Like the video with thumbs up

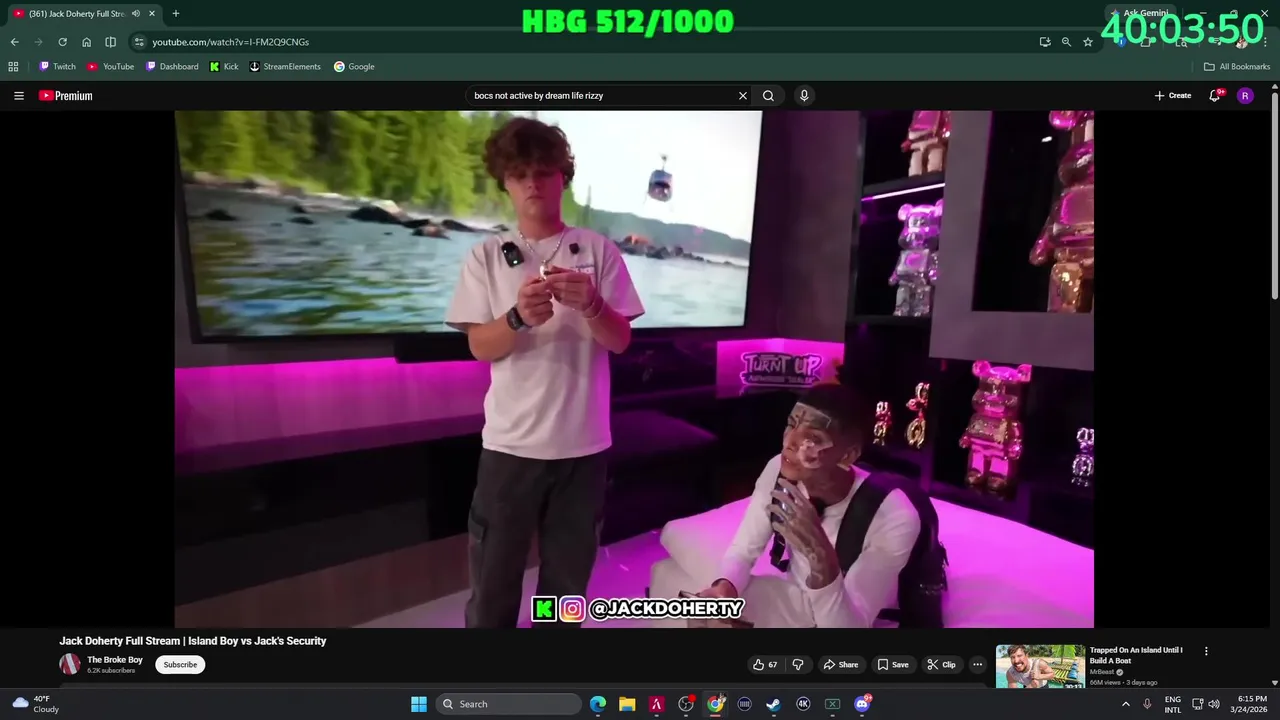pos(765,665)
